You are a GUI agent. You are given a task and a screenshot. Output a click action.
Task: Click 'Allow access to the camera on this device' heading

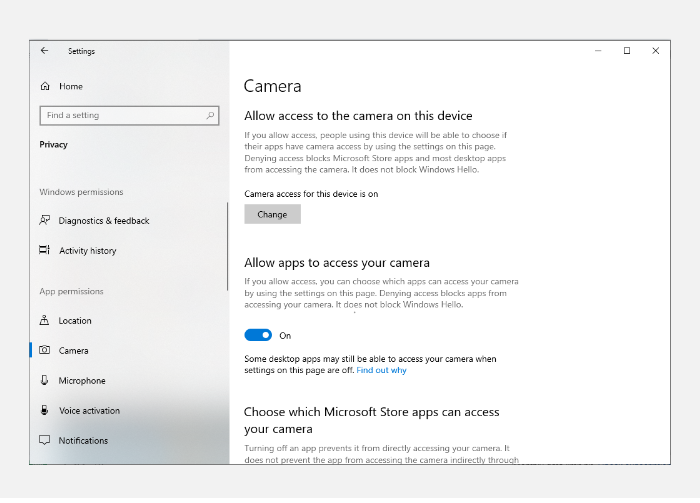pos(358,116)
